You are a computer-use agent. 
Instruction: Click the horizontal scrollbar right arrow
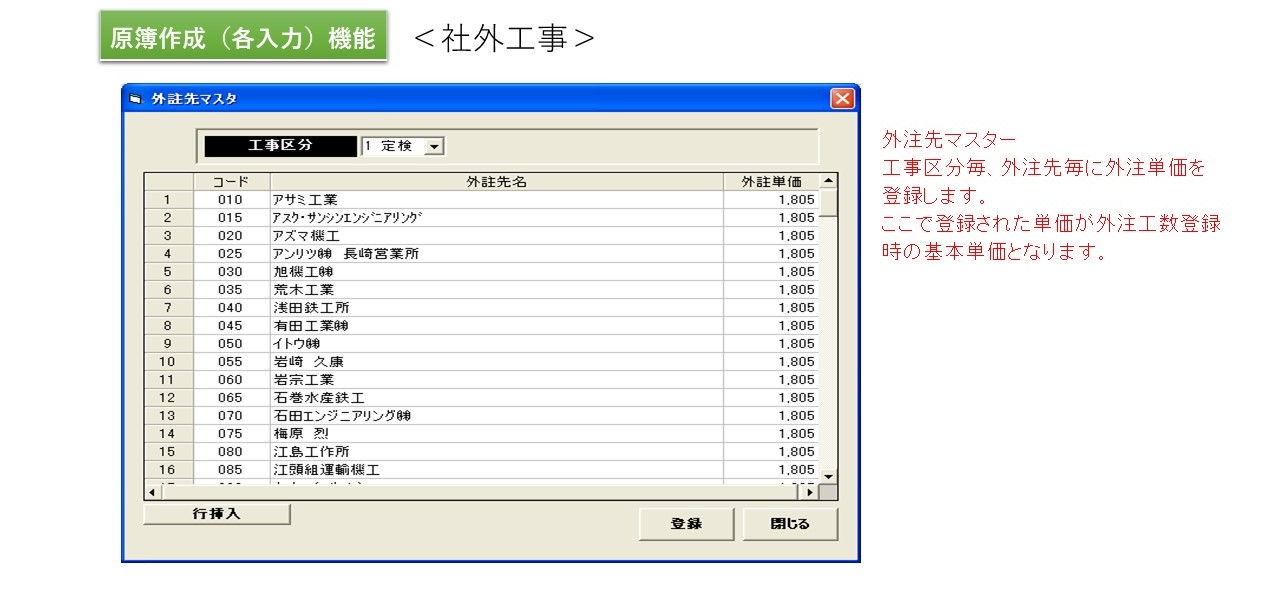point(810,492)
